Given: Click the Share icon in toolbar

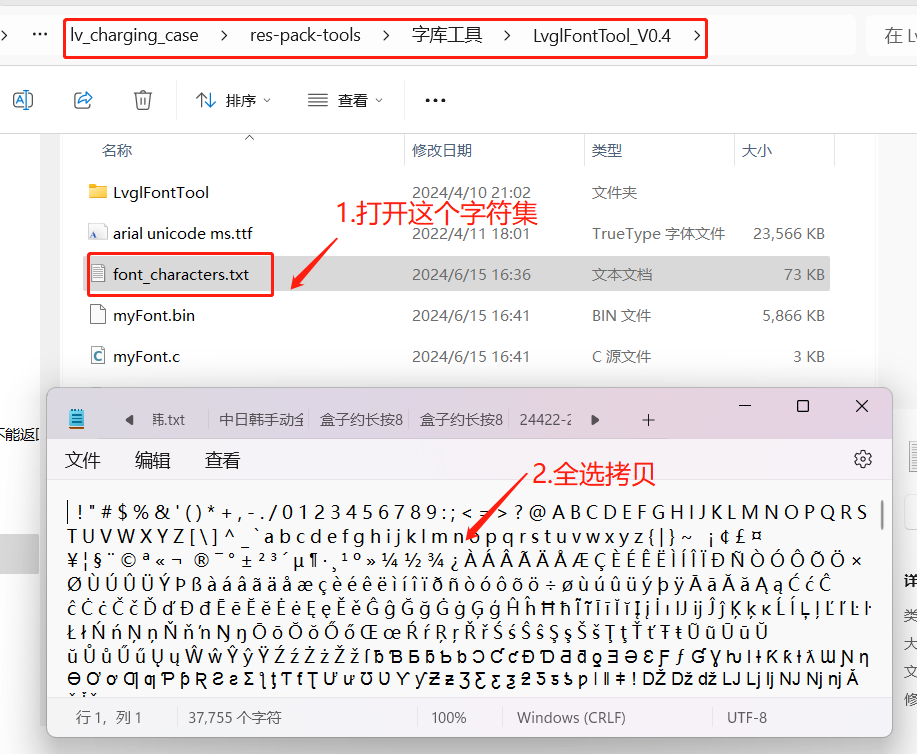Looking at the screenshot, I should pos(83,100).
